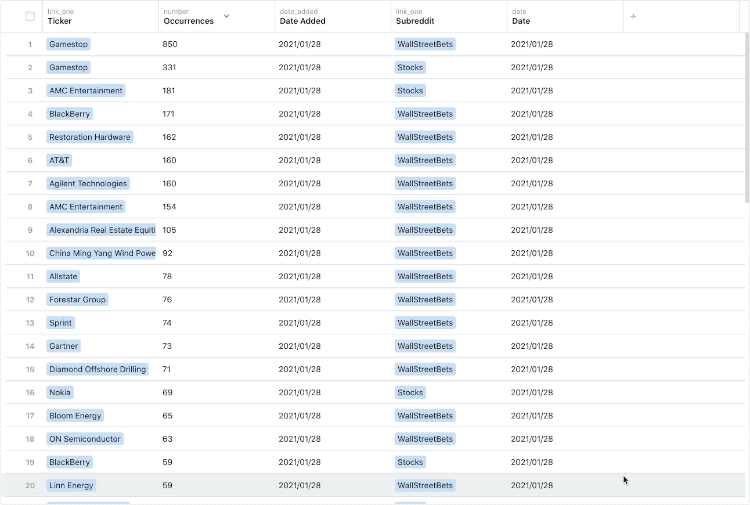Select occurrences cell showing 74

[217, 323]
